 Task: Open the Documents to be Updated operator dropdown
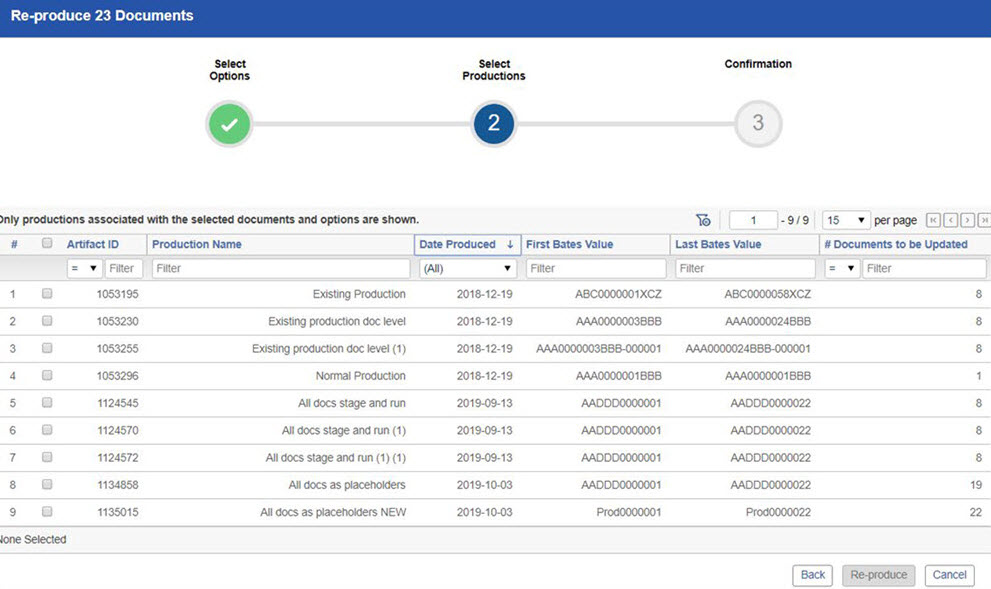[x=842, y=269]
